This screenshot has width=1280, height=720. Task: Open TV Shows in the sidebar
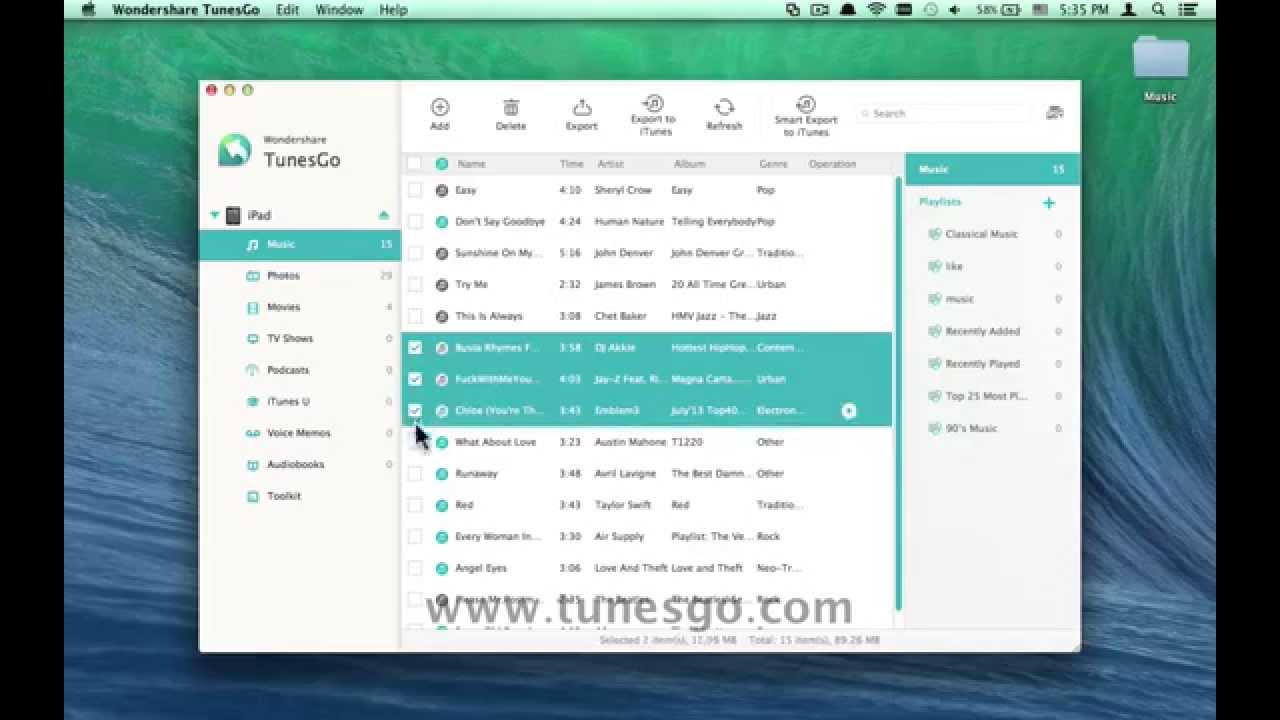pos(300,339)
